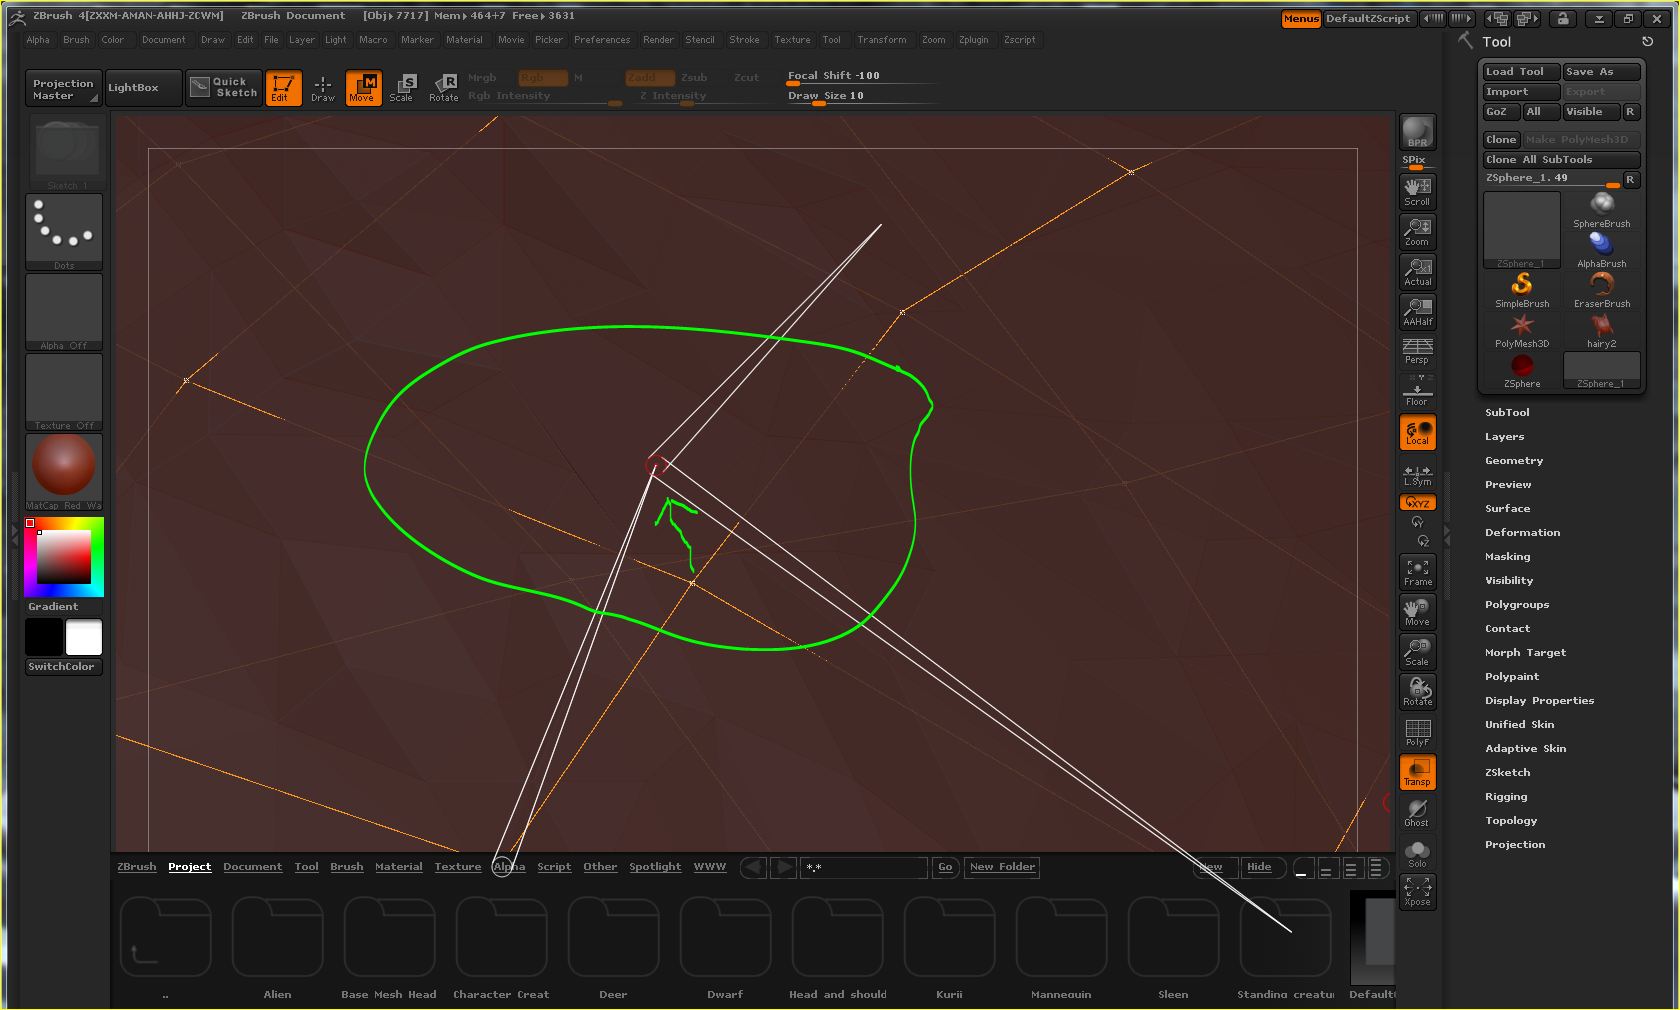
Task: Expand the Geometry section
Action: pos(1513,460)
